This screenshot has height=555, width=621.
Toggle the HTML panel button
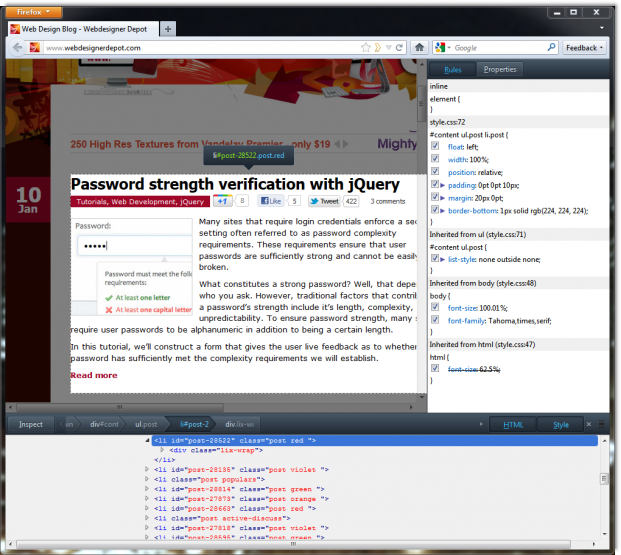pyautogui.click(x=513, y=425)
